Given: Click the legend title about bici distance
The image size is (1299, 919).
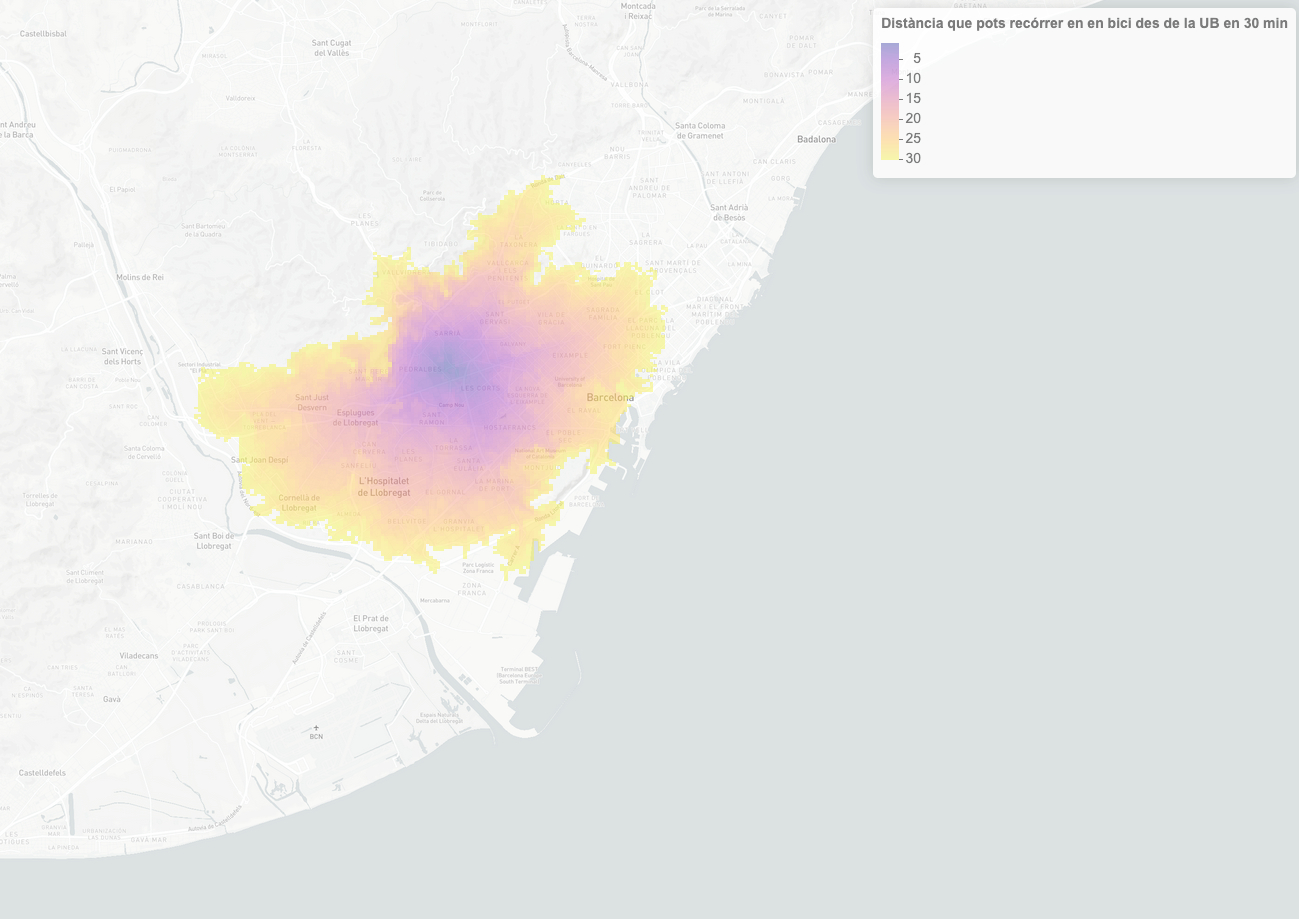Looking at the screenshot, I should (x=1084, y=23).
